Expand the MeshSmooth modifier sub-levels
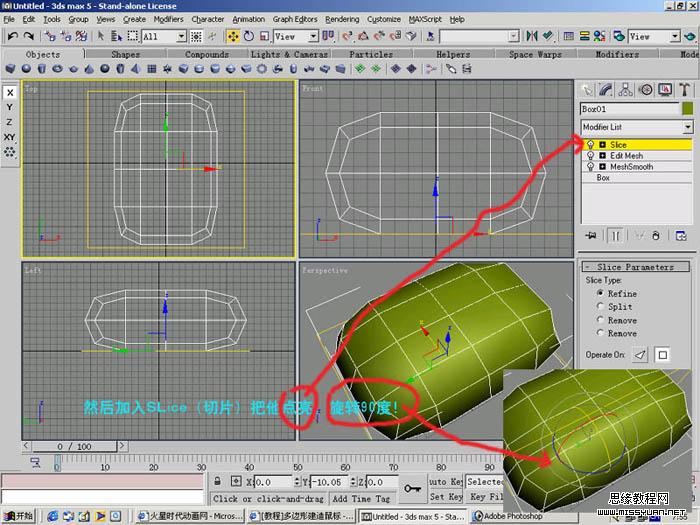The width and height of the screenshot is (700, 525). pyautogui.click(x=602, y=167)
